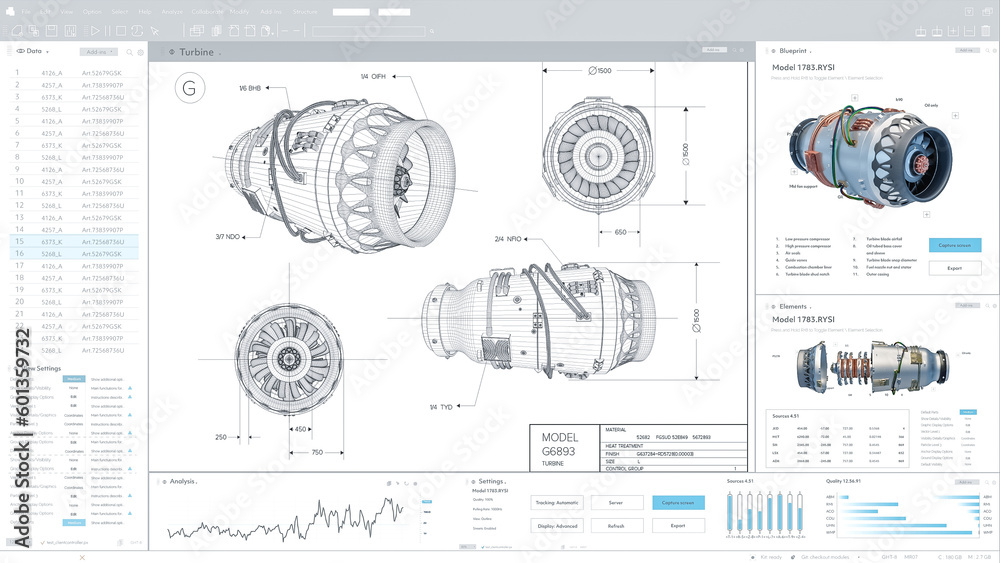Screen dimensions: 1000x563
Task: Open the Collaborate menu
Action: [207, 11]
